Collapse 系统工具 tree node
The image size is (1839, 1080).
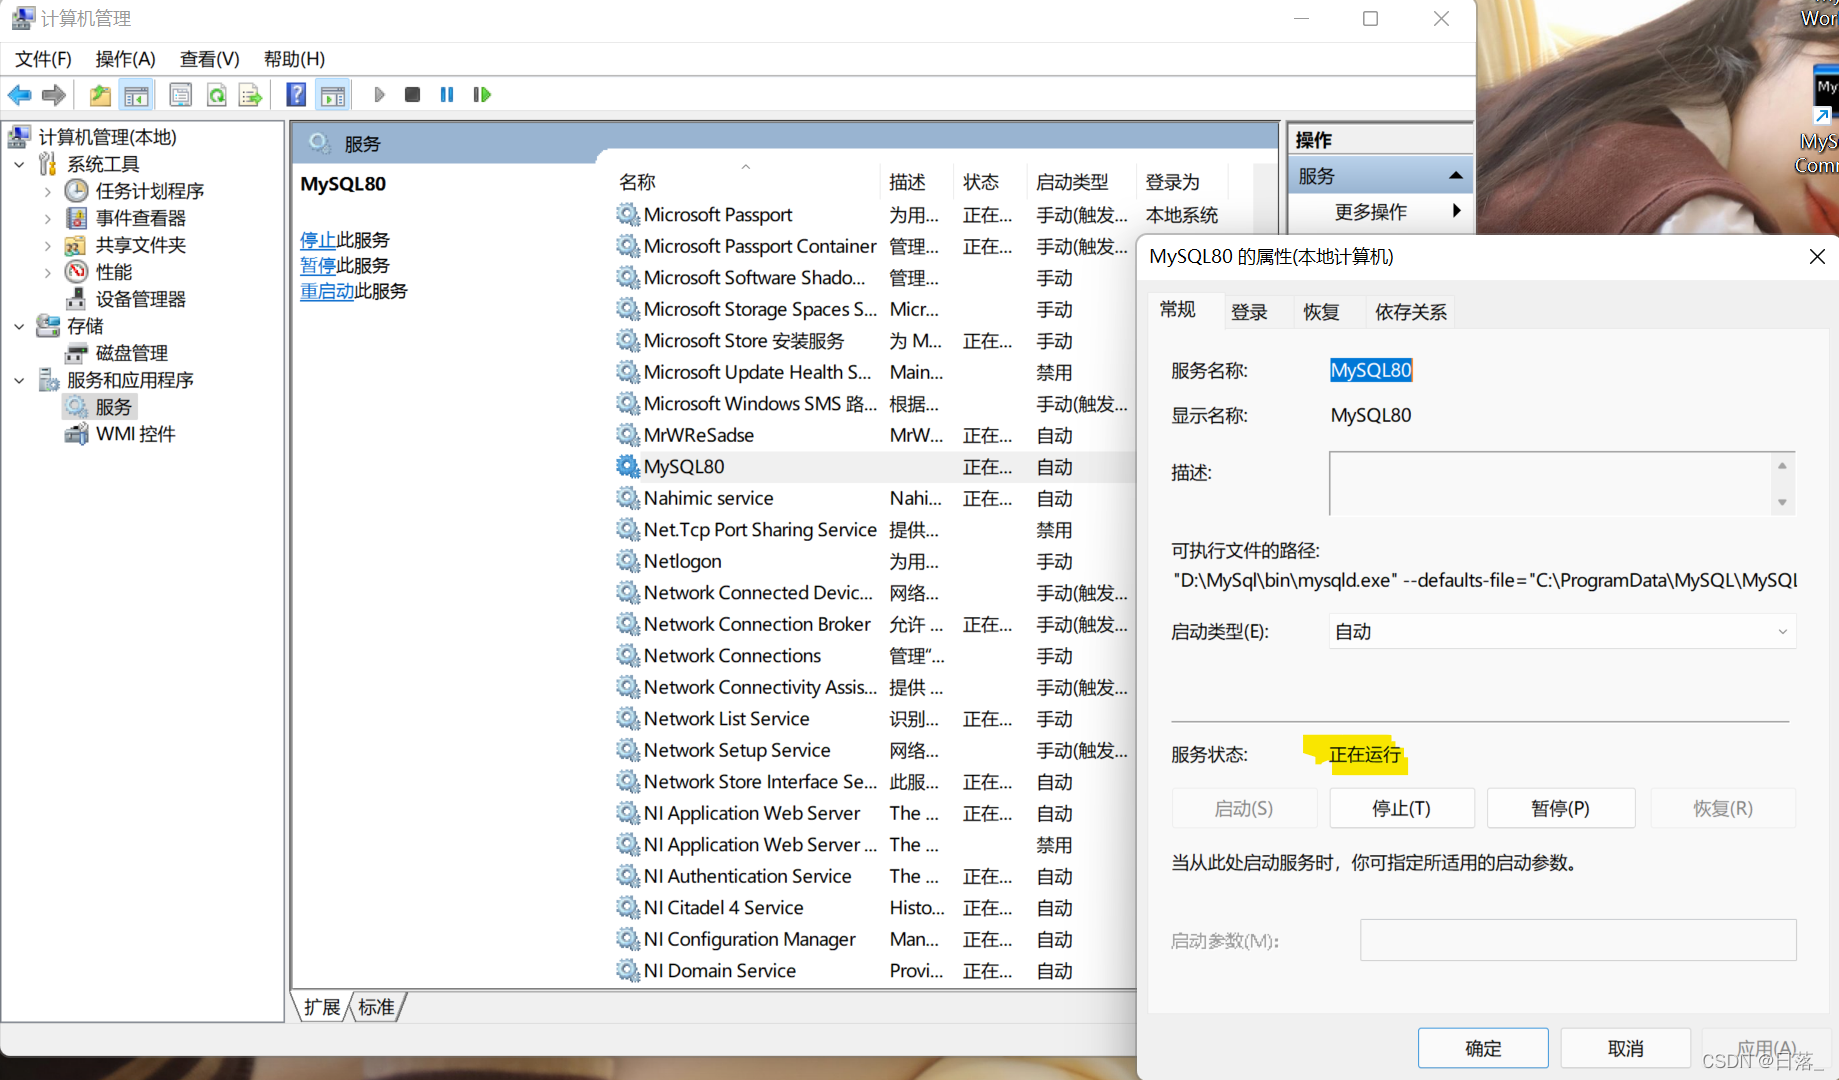[x=20, y=164]
